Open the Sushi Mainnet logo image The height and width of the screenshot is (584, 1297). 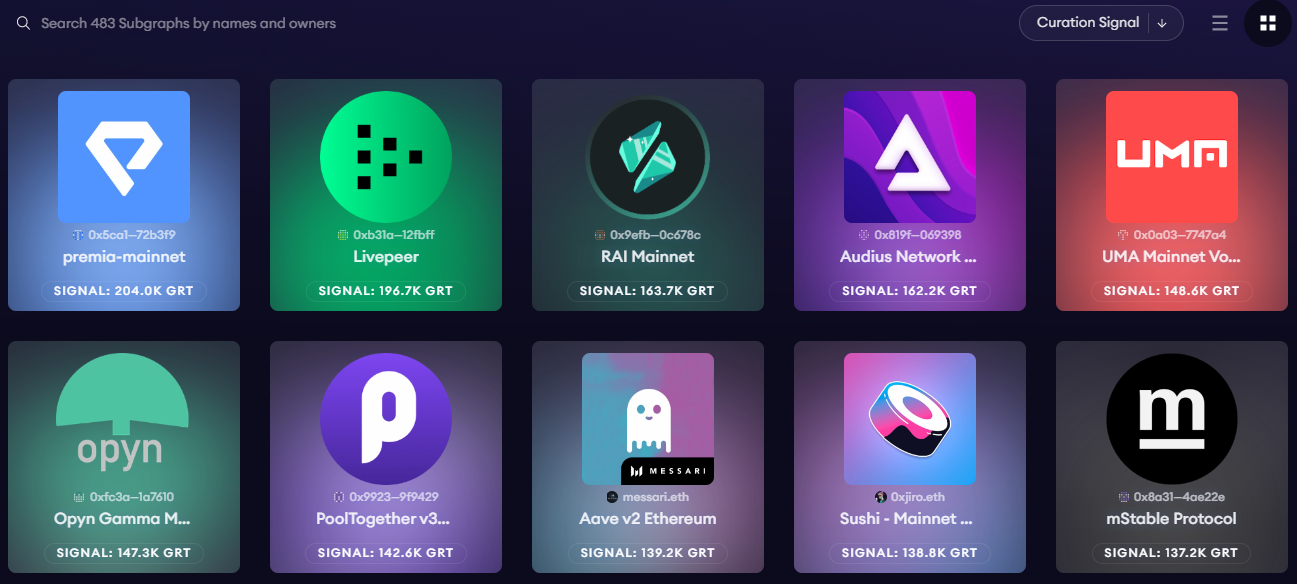point(910,419)
